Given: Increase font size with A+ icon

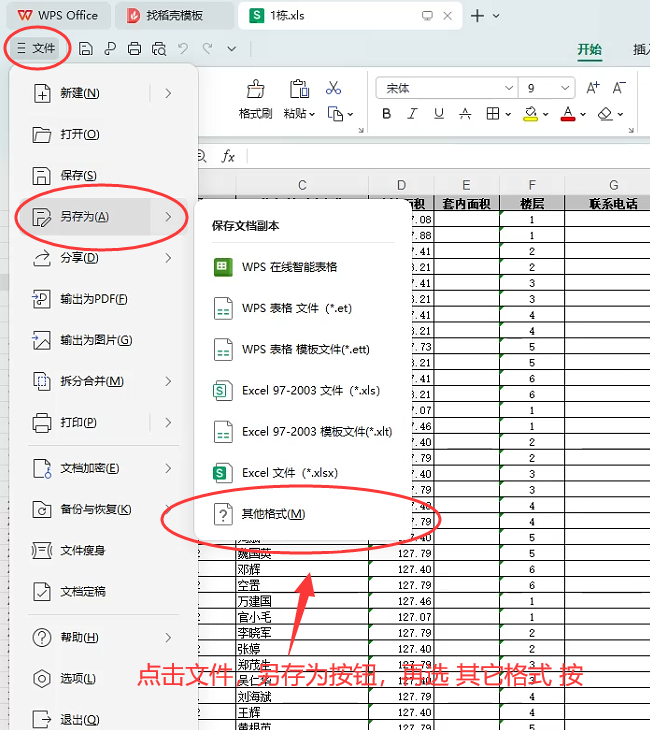Looking at the screenshot, I should click(x=593, y=88).
